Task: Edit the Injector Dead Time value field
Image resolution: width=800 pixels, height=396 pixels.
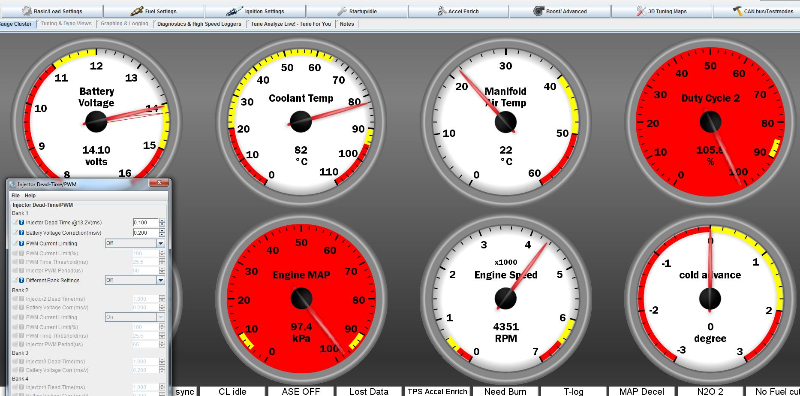Action: tap(145, 222)
